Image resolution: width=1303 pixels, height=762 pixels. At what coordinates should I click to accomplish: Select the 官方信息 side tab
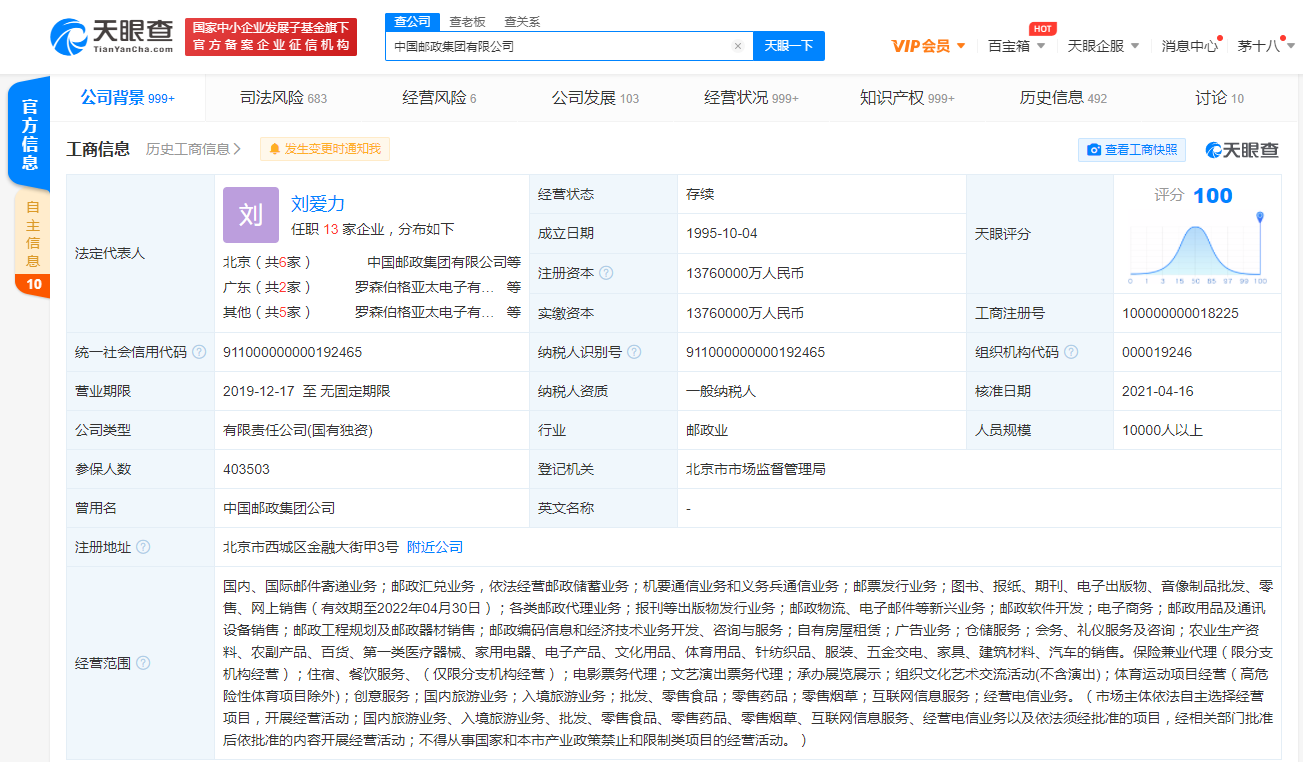[x=30, y=134]
